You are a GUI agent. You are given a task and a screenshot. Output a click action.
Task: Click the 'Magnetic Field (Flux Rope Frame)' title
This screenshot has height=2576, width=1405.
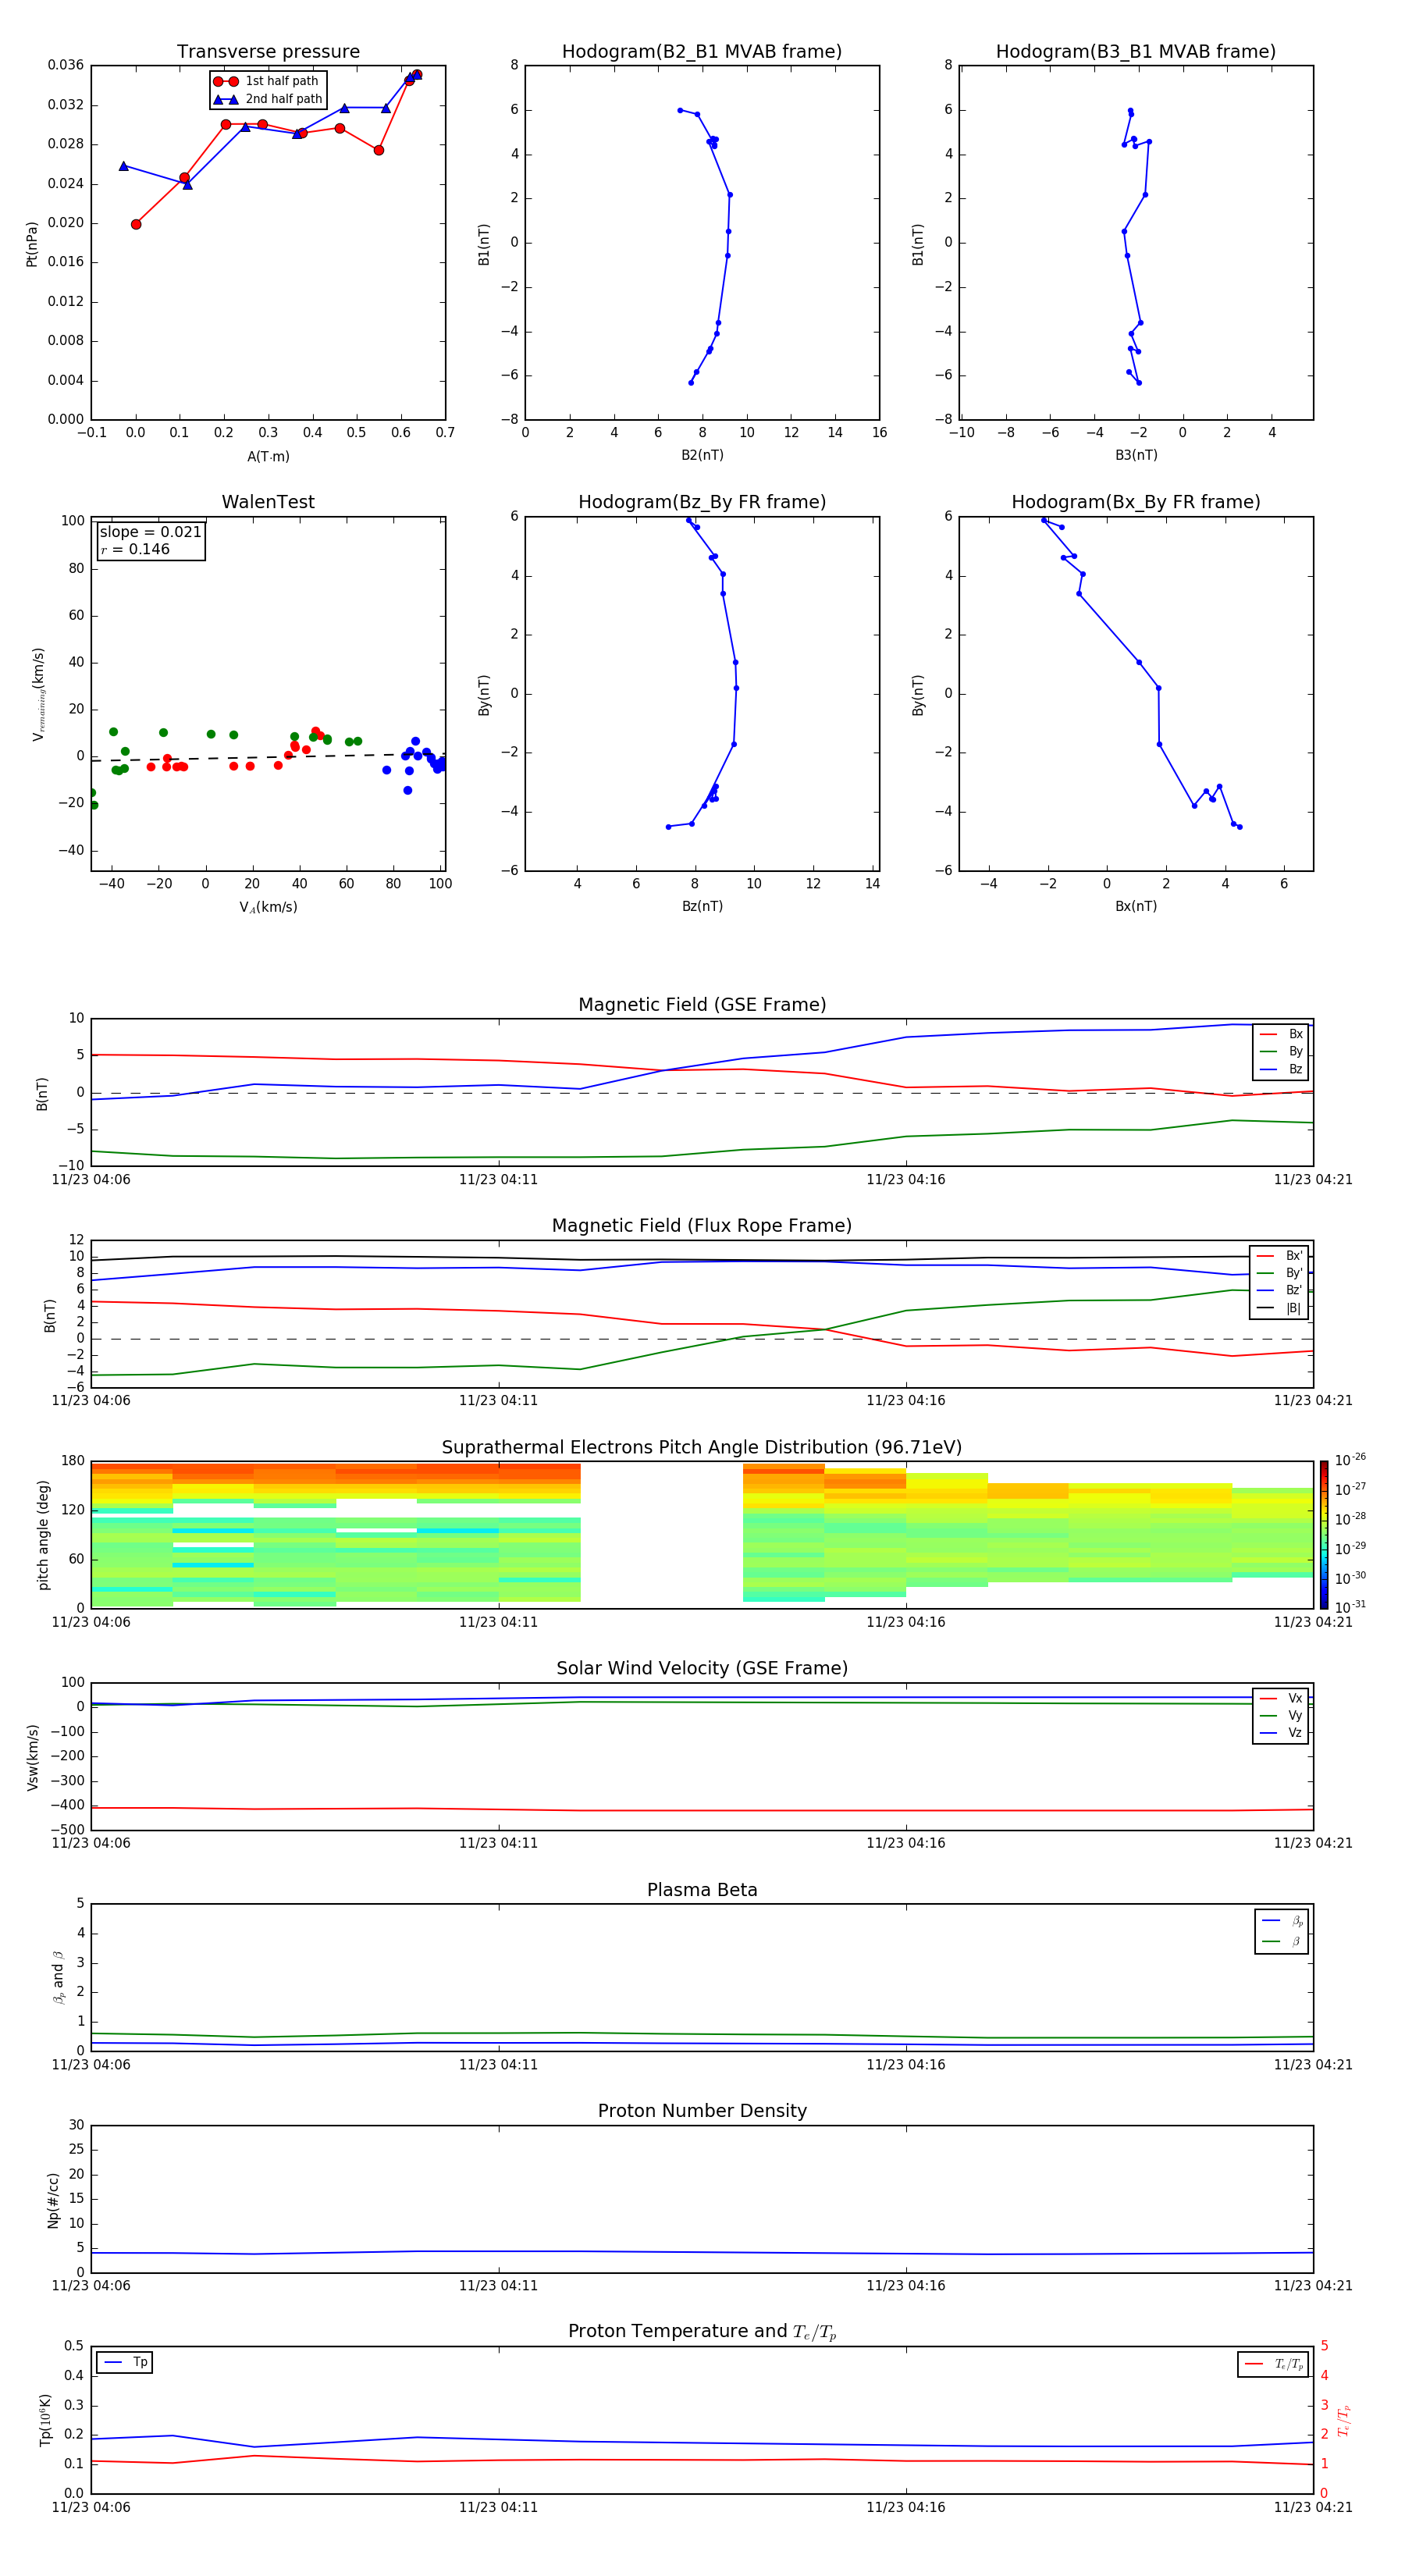pyautogui.click(x=702, y=1226)
